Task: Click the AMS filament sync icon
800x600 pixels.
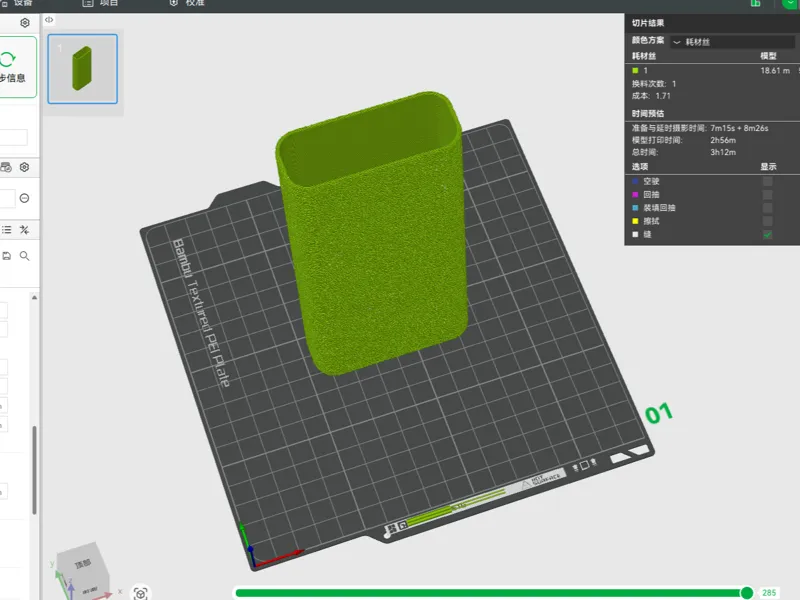Action: pos(6,167)
